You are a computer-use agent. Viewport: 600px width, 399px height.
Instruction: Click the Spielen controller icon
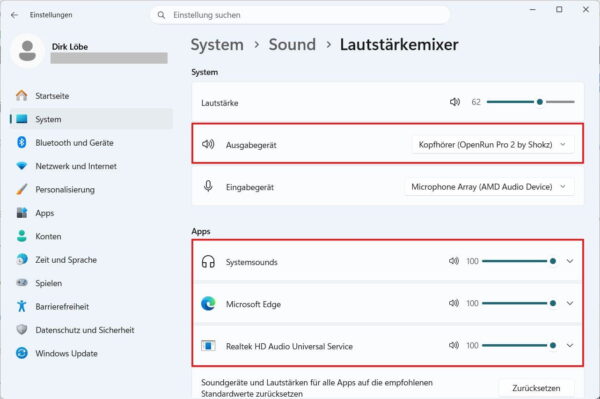pyautogui.click(x=22, y=283)
